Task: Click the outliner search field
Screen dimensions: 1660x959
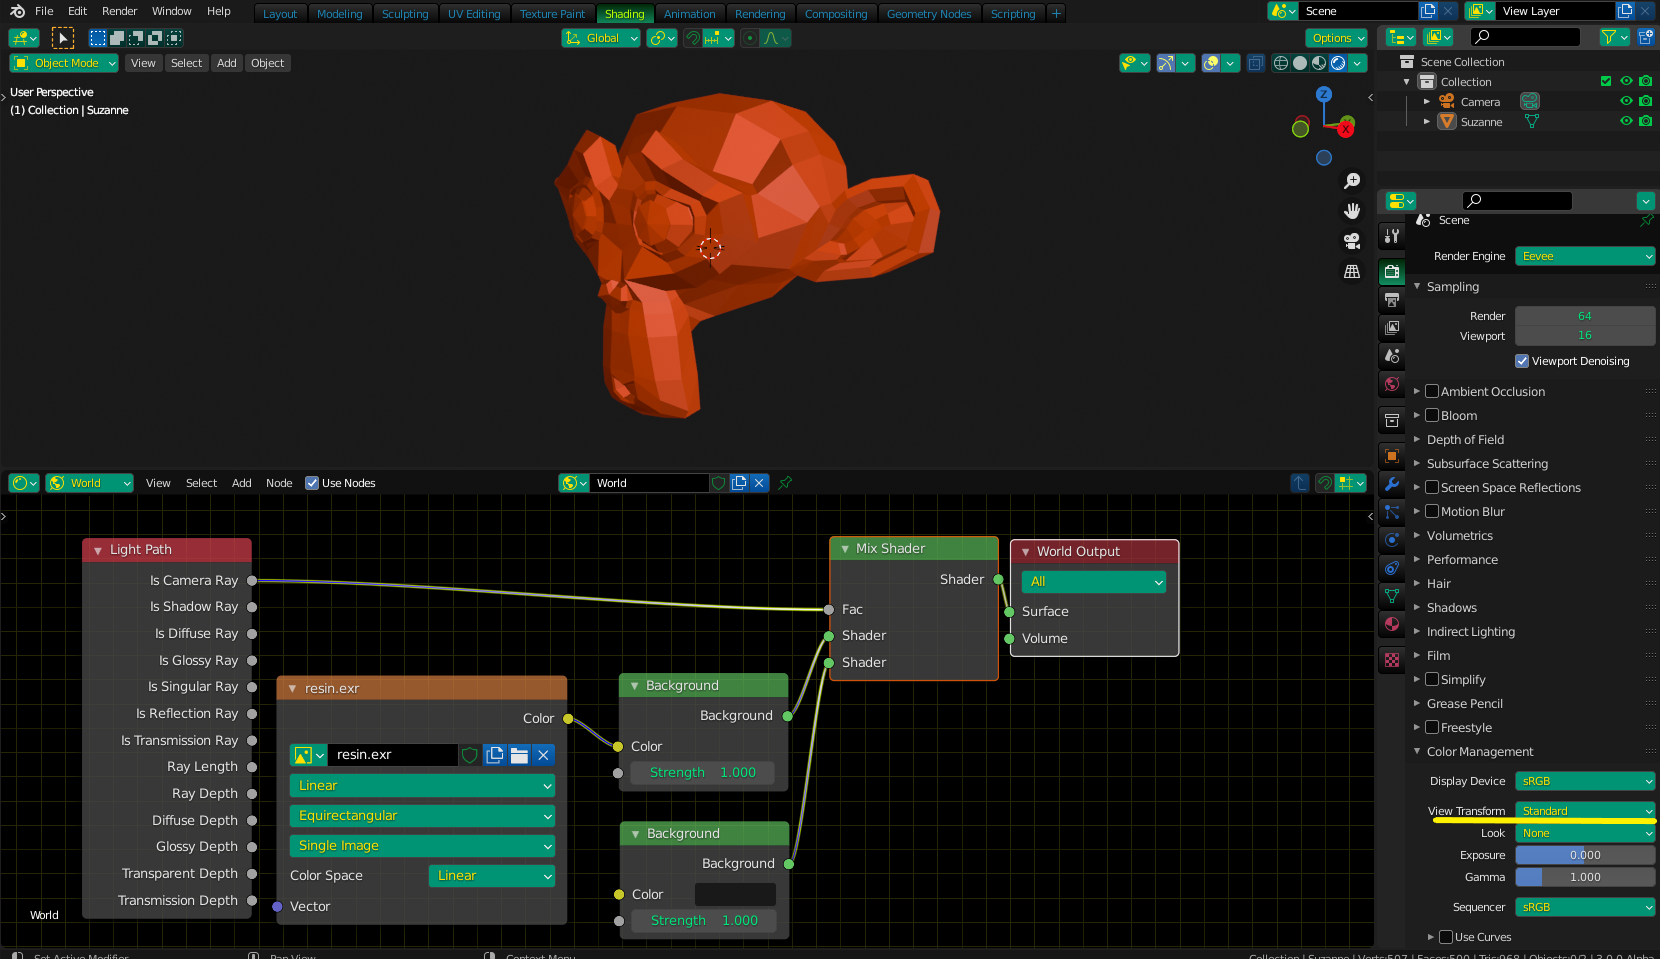Action: [x=1526, y=37]
